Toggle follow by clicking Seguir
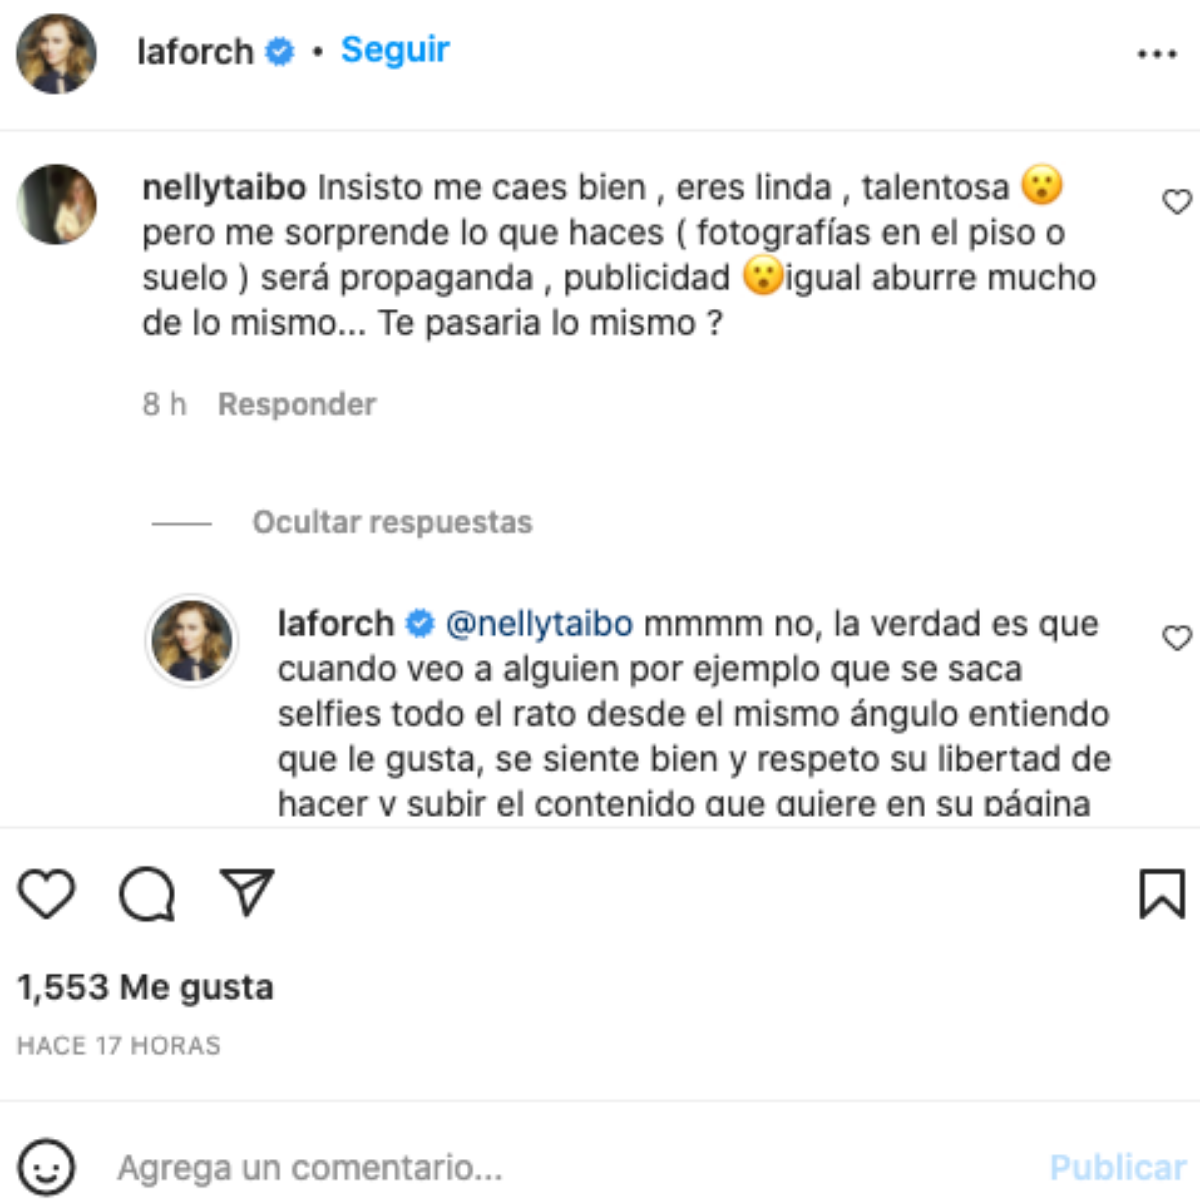Screen dimensions: 1200x1200 [x=394, y=50]
